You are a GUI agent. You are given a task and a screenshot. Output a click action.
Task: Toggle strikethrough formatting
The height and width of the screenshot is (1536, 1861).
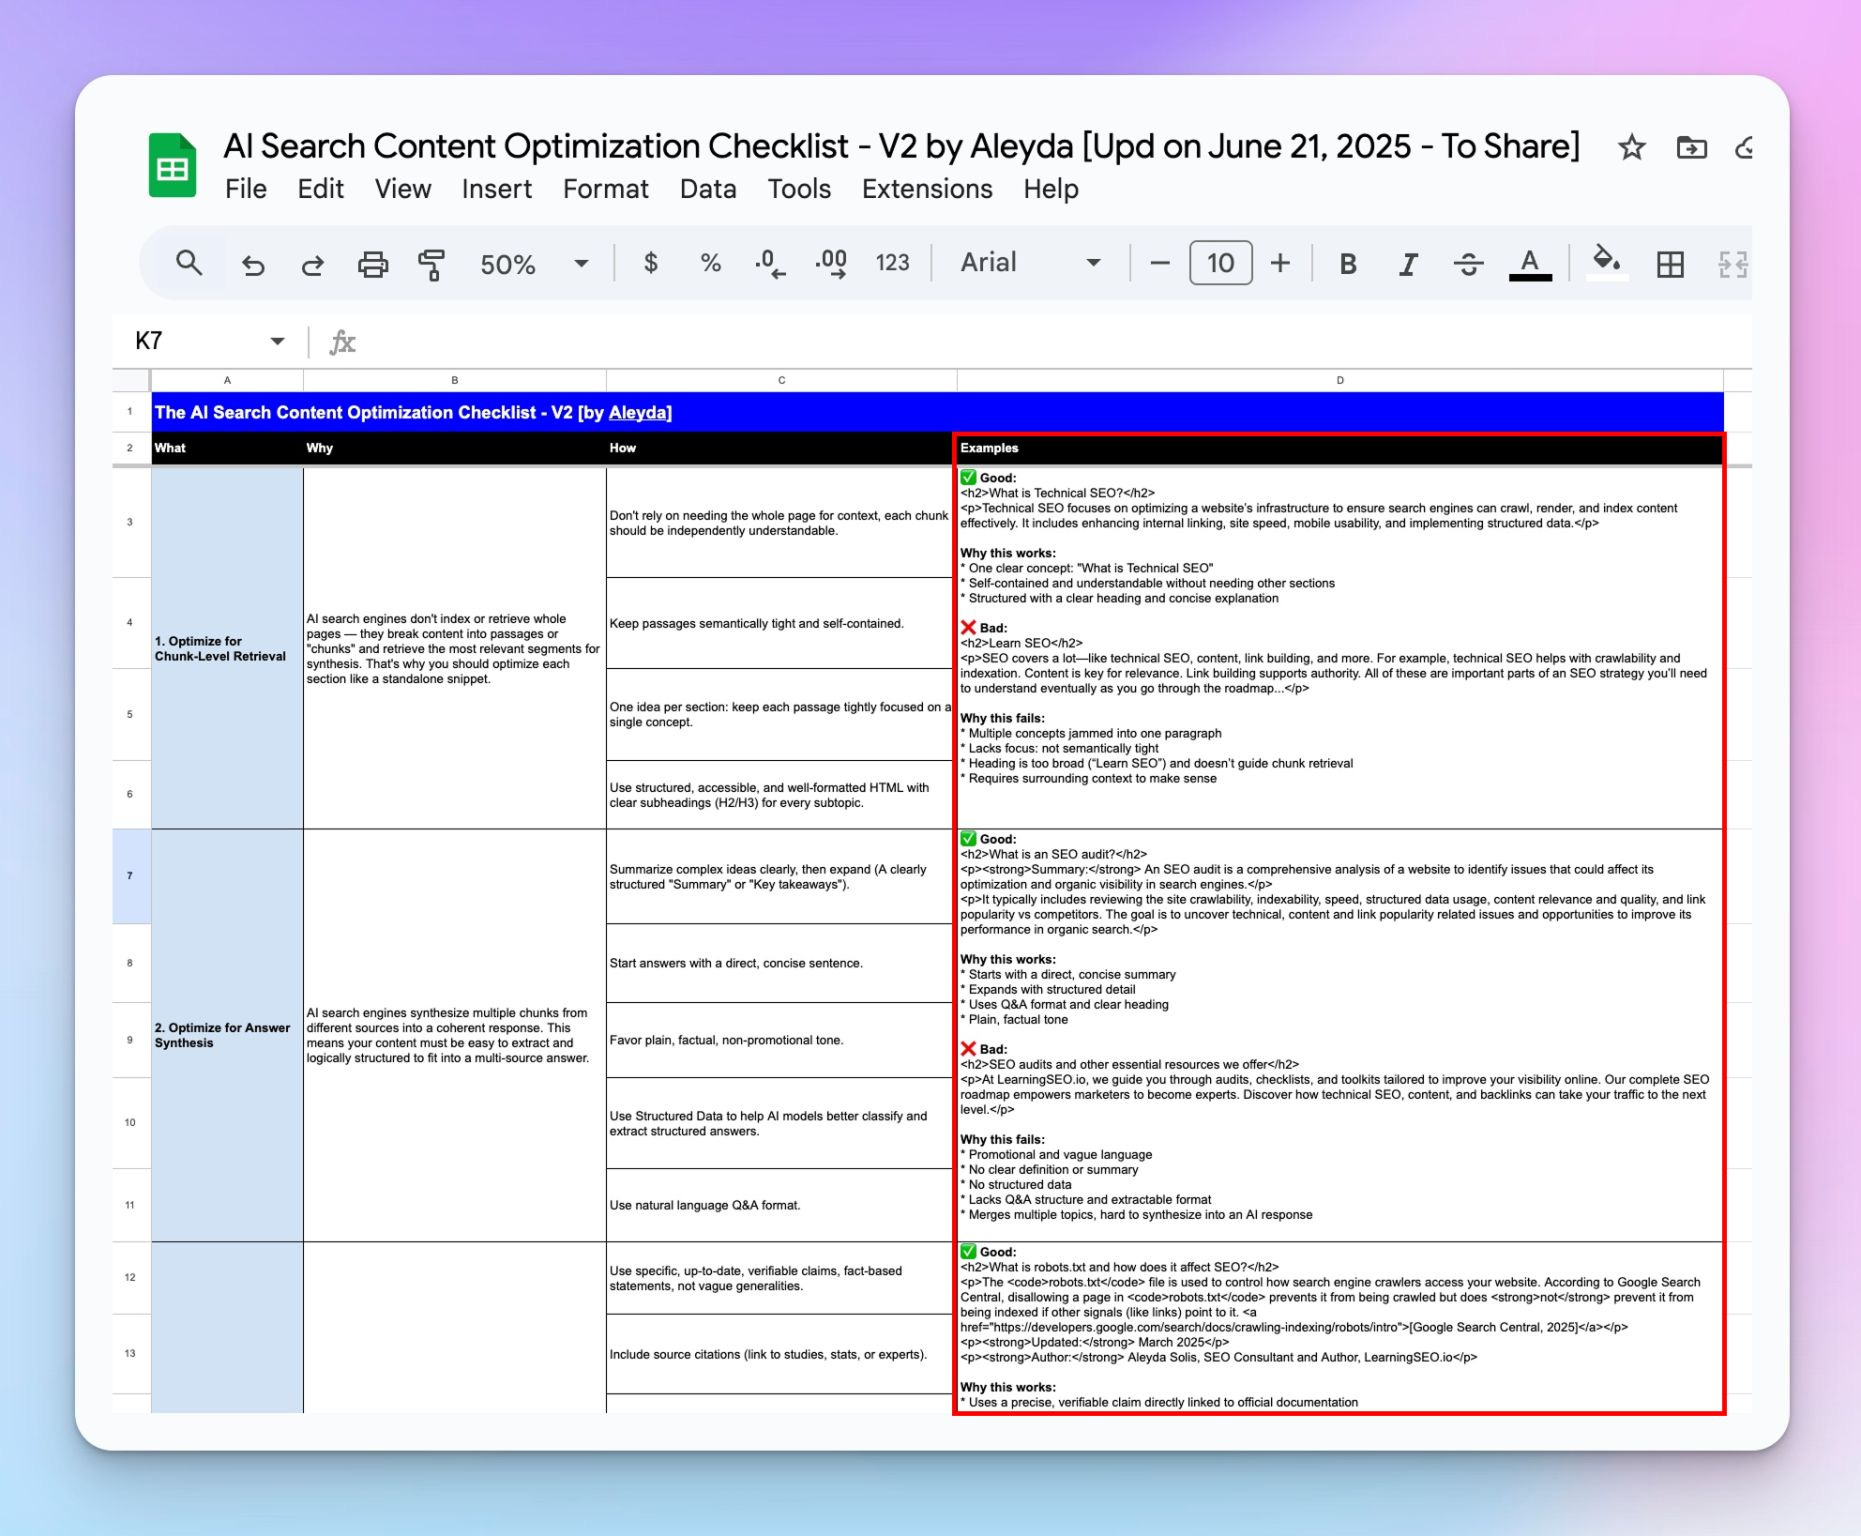[1468, 264]
